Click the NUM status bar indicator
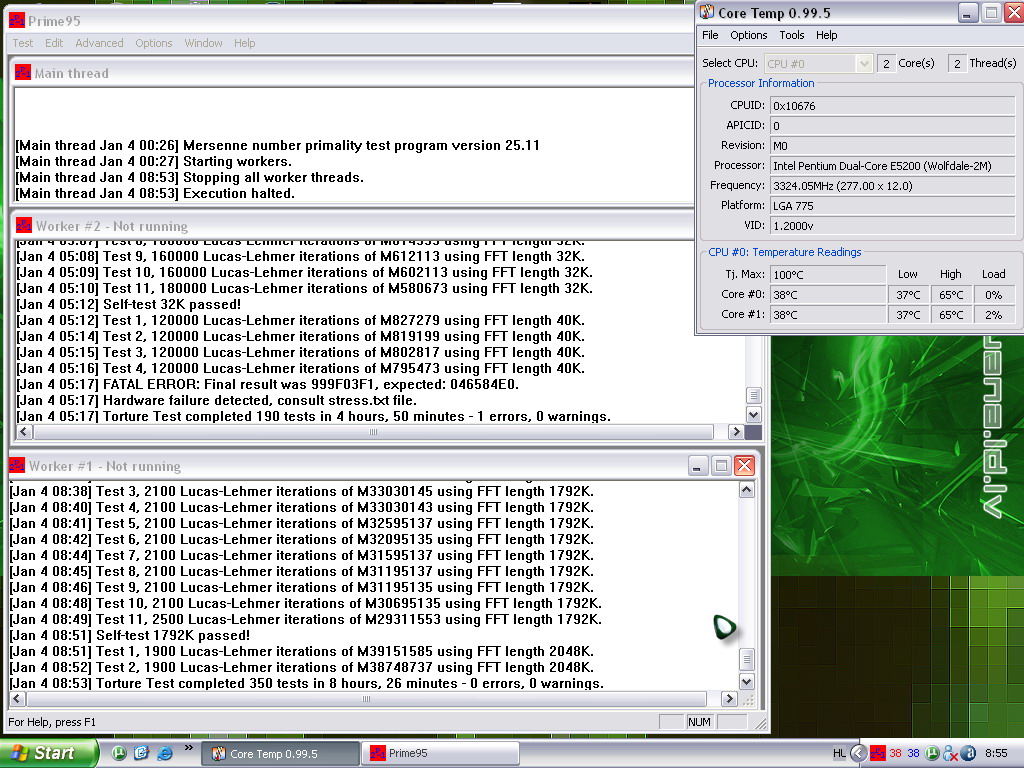Screen dimensions: 1024x768 tap(699, 722)
